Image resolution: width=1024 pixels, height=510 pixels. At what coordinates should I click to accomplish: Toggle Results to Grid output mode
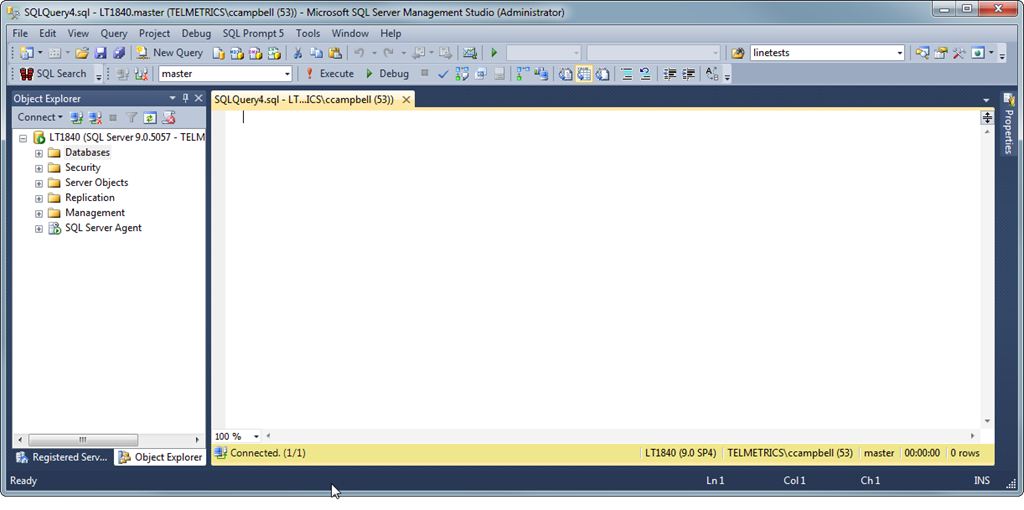click(x=584, y=74)
